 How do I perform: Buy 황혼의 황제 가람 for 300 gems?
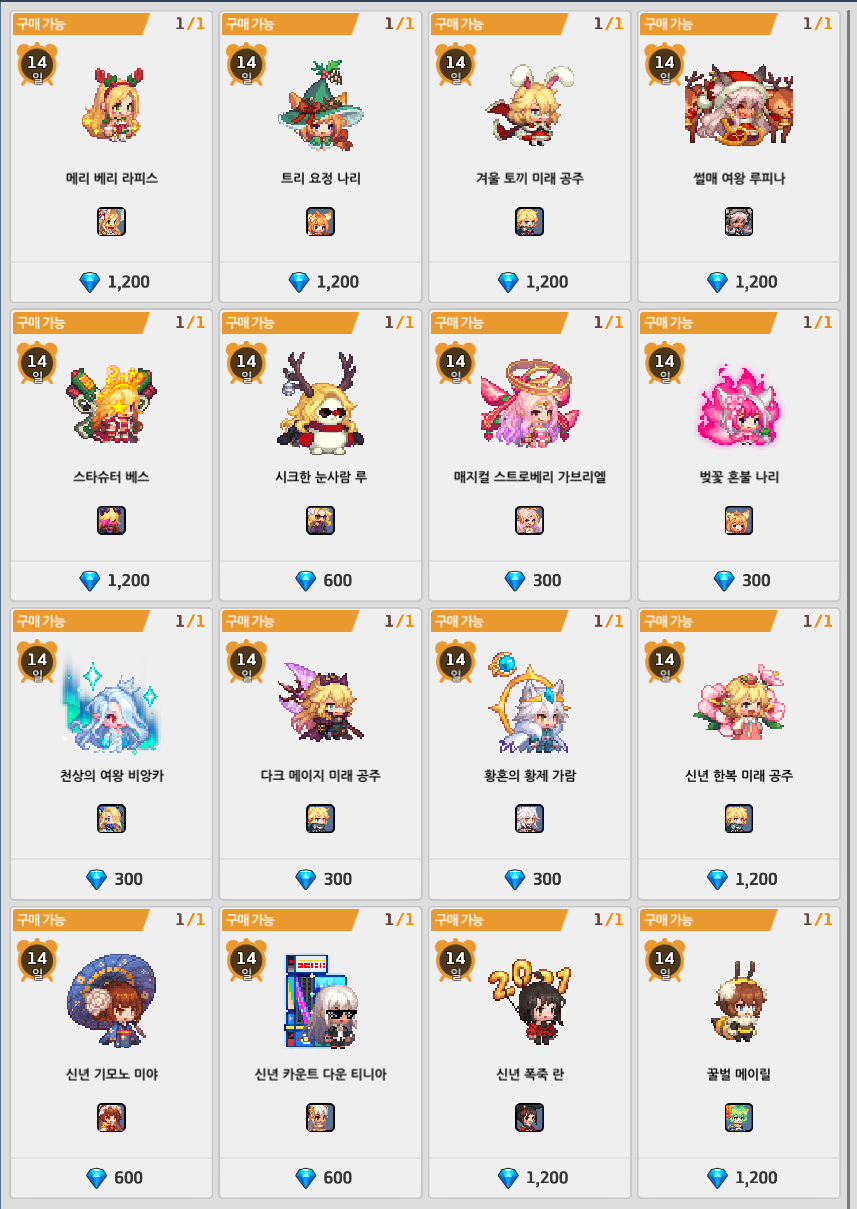click(530, 879)
